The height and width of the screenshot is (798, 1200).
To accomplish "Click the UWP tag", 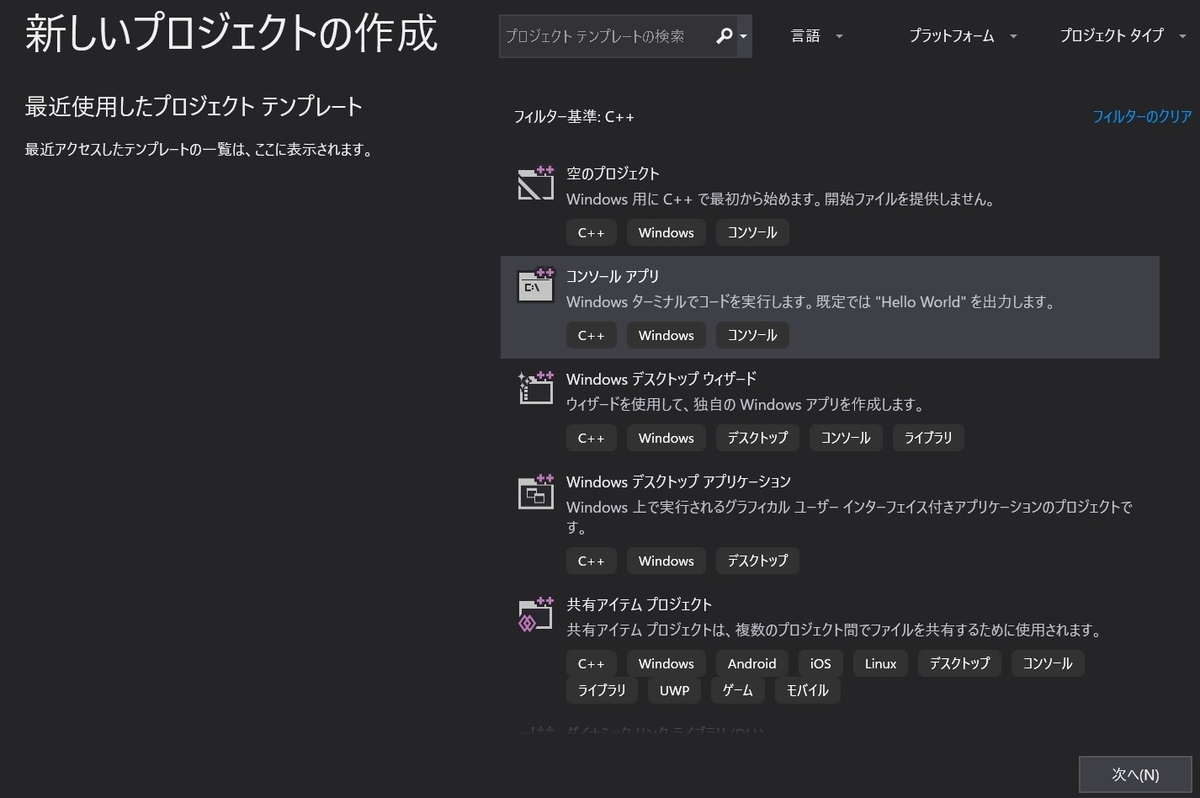I will 674,691.
